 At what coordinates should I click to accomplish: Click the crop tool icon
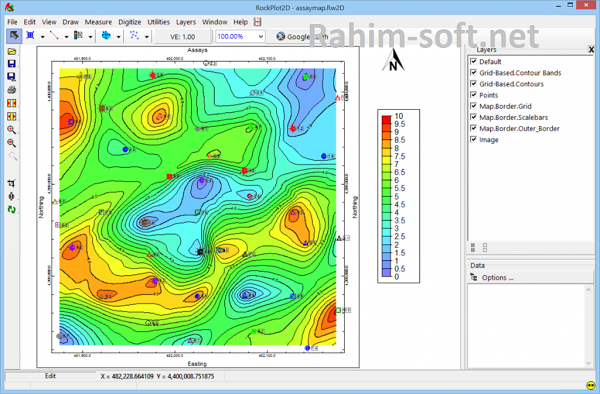tap(11, 183)
